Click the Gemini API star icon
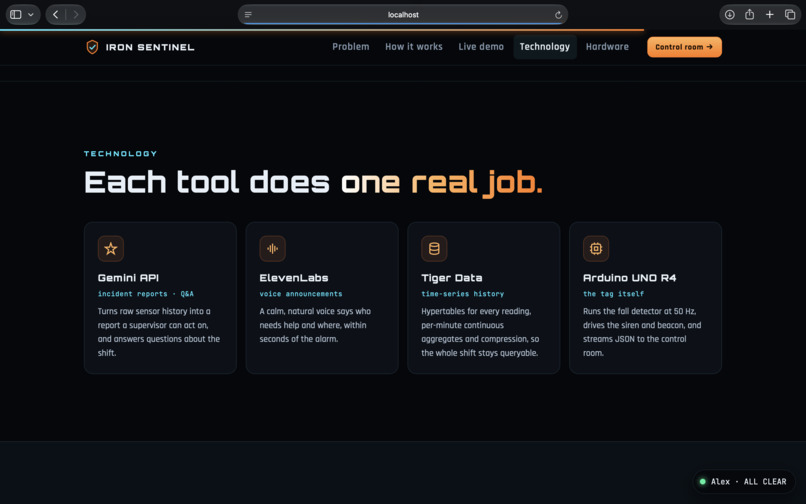The height and width of the screenshot is (504, 806). [x=111, y=249]
